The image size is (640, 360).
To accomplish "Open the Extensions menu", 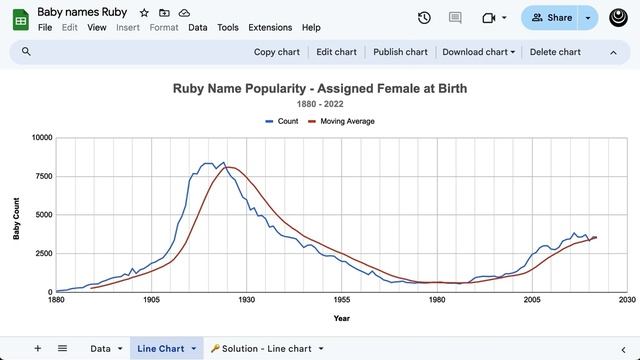I will [x=270, y=27].
